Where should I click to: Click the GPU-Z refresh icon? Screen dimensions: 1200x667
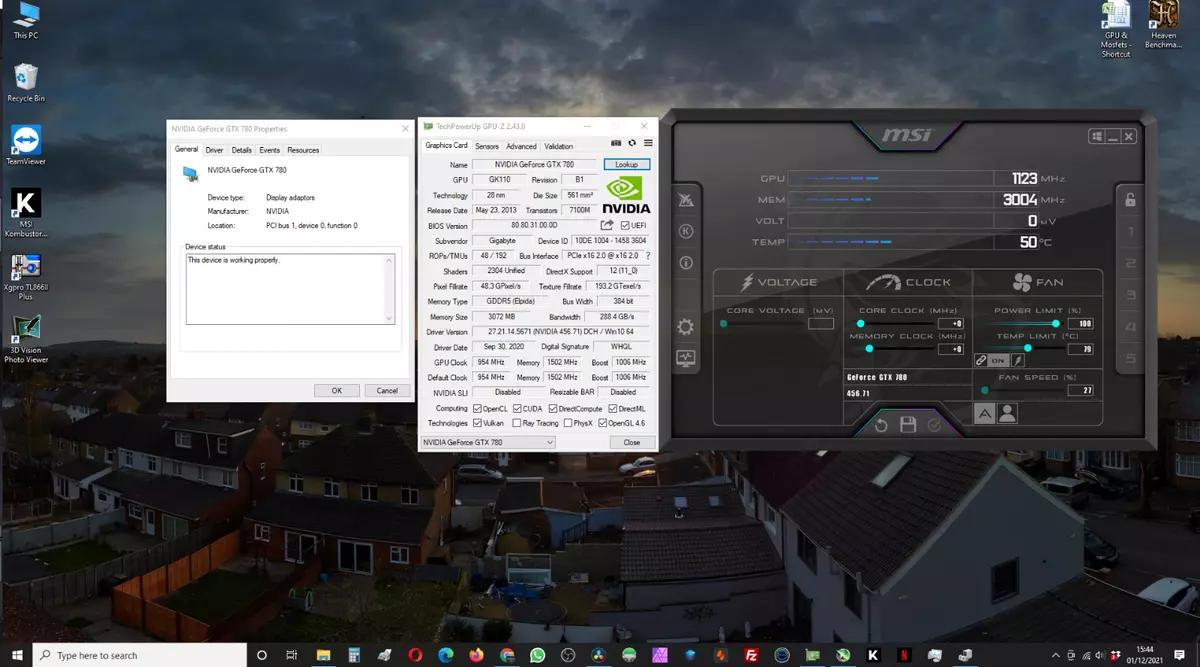click(x=632, y=144)
